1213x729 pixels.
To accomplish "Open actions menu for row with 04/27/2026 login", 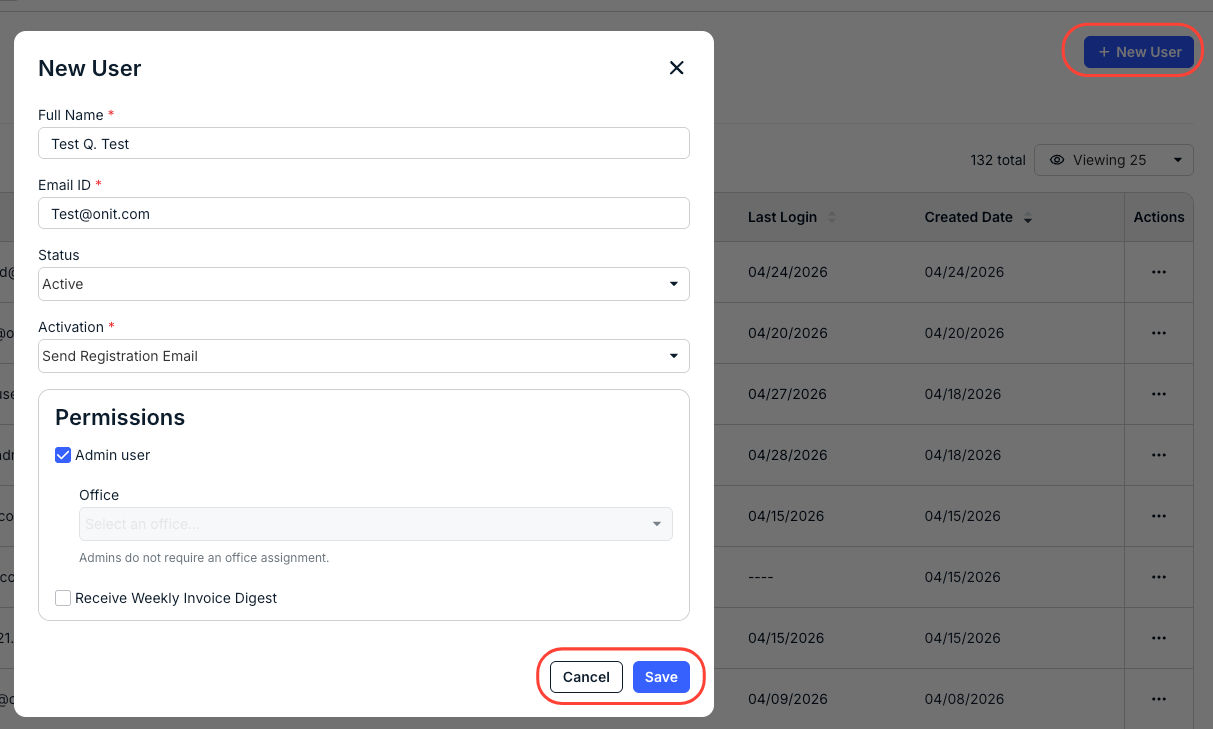I will pos(1159,394).
